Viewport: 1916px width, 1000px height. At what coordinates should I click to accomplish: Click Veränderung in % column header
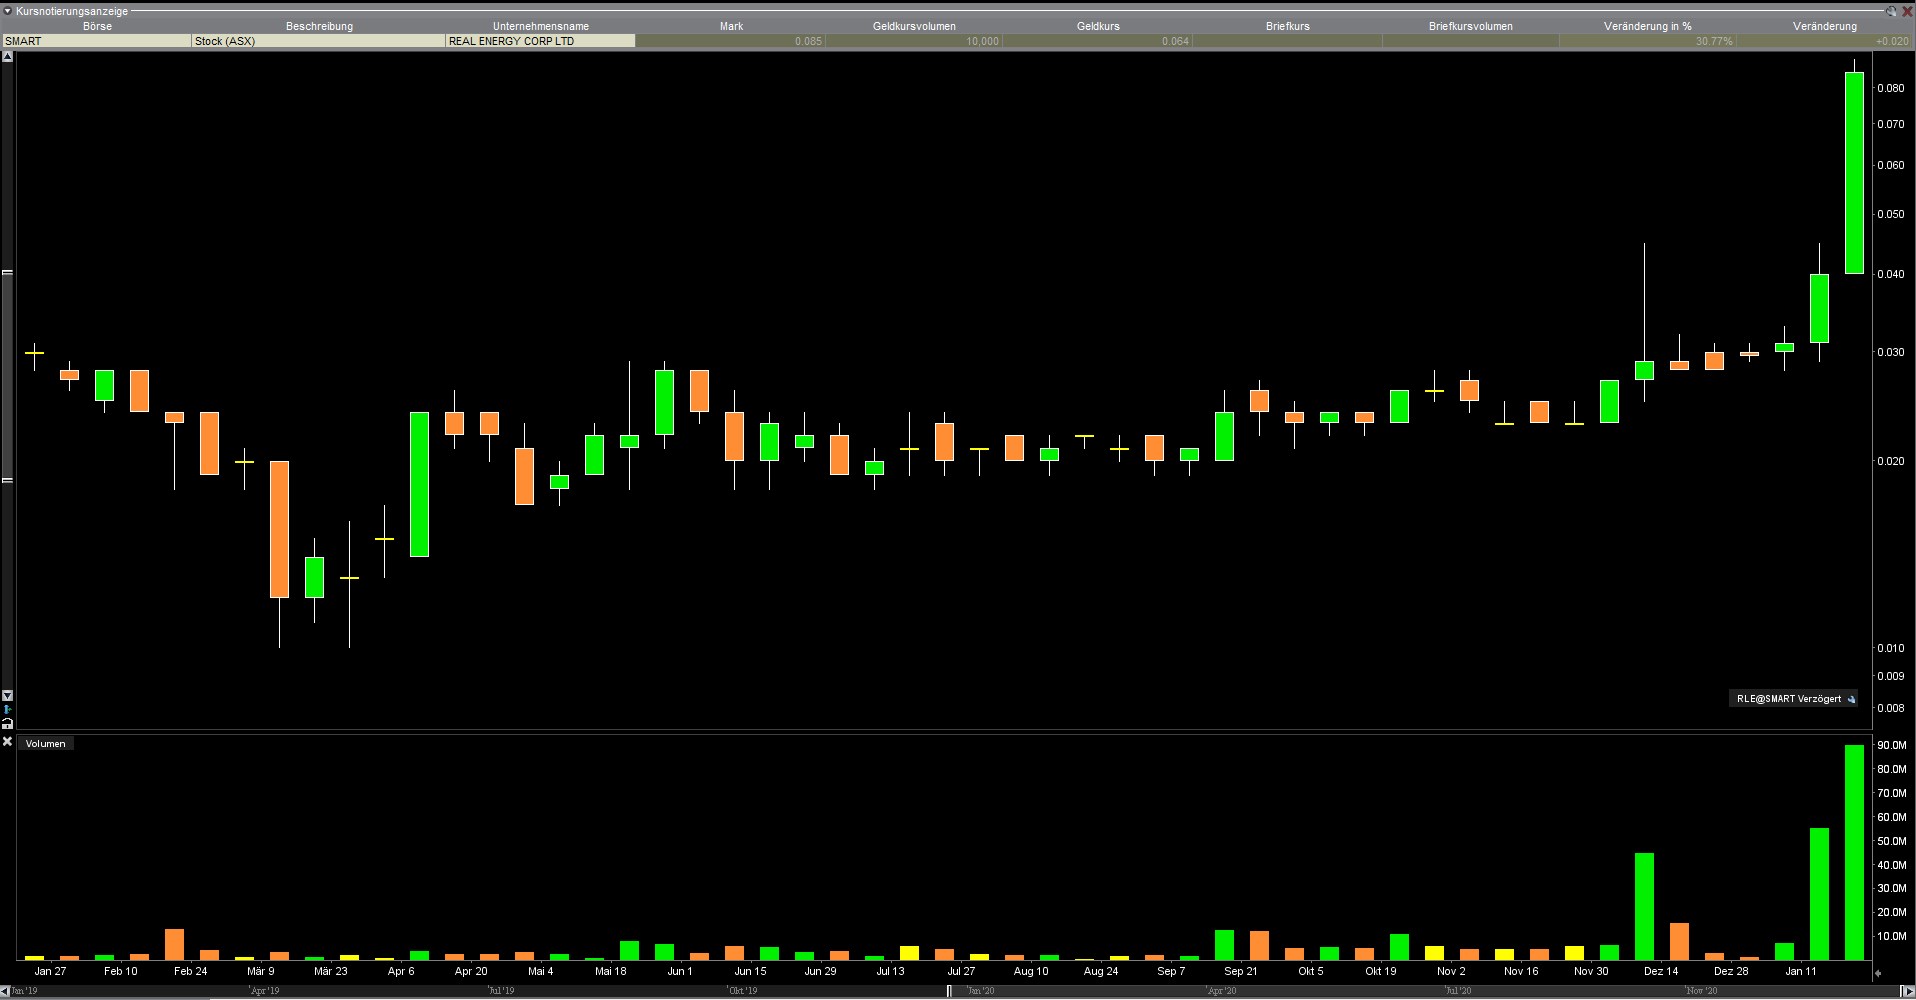[x=1647, y=26]
